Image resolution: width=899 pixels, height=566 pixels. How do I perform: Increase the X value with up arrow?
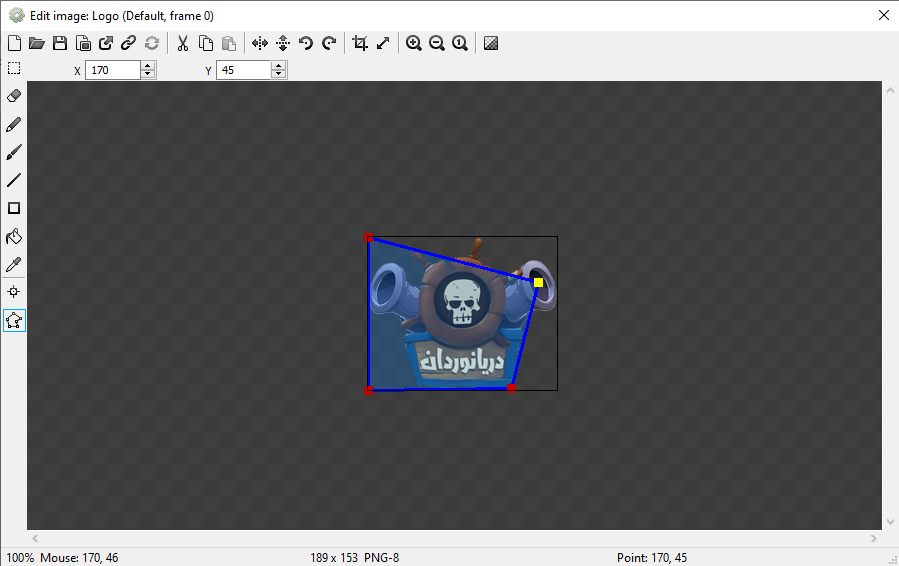click(x=148, y=66)
